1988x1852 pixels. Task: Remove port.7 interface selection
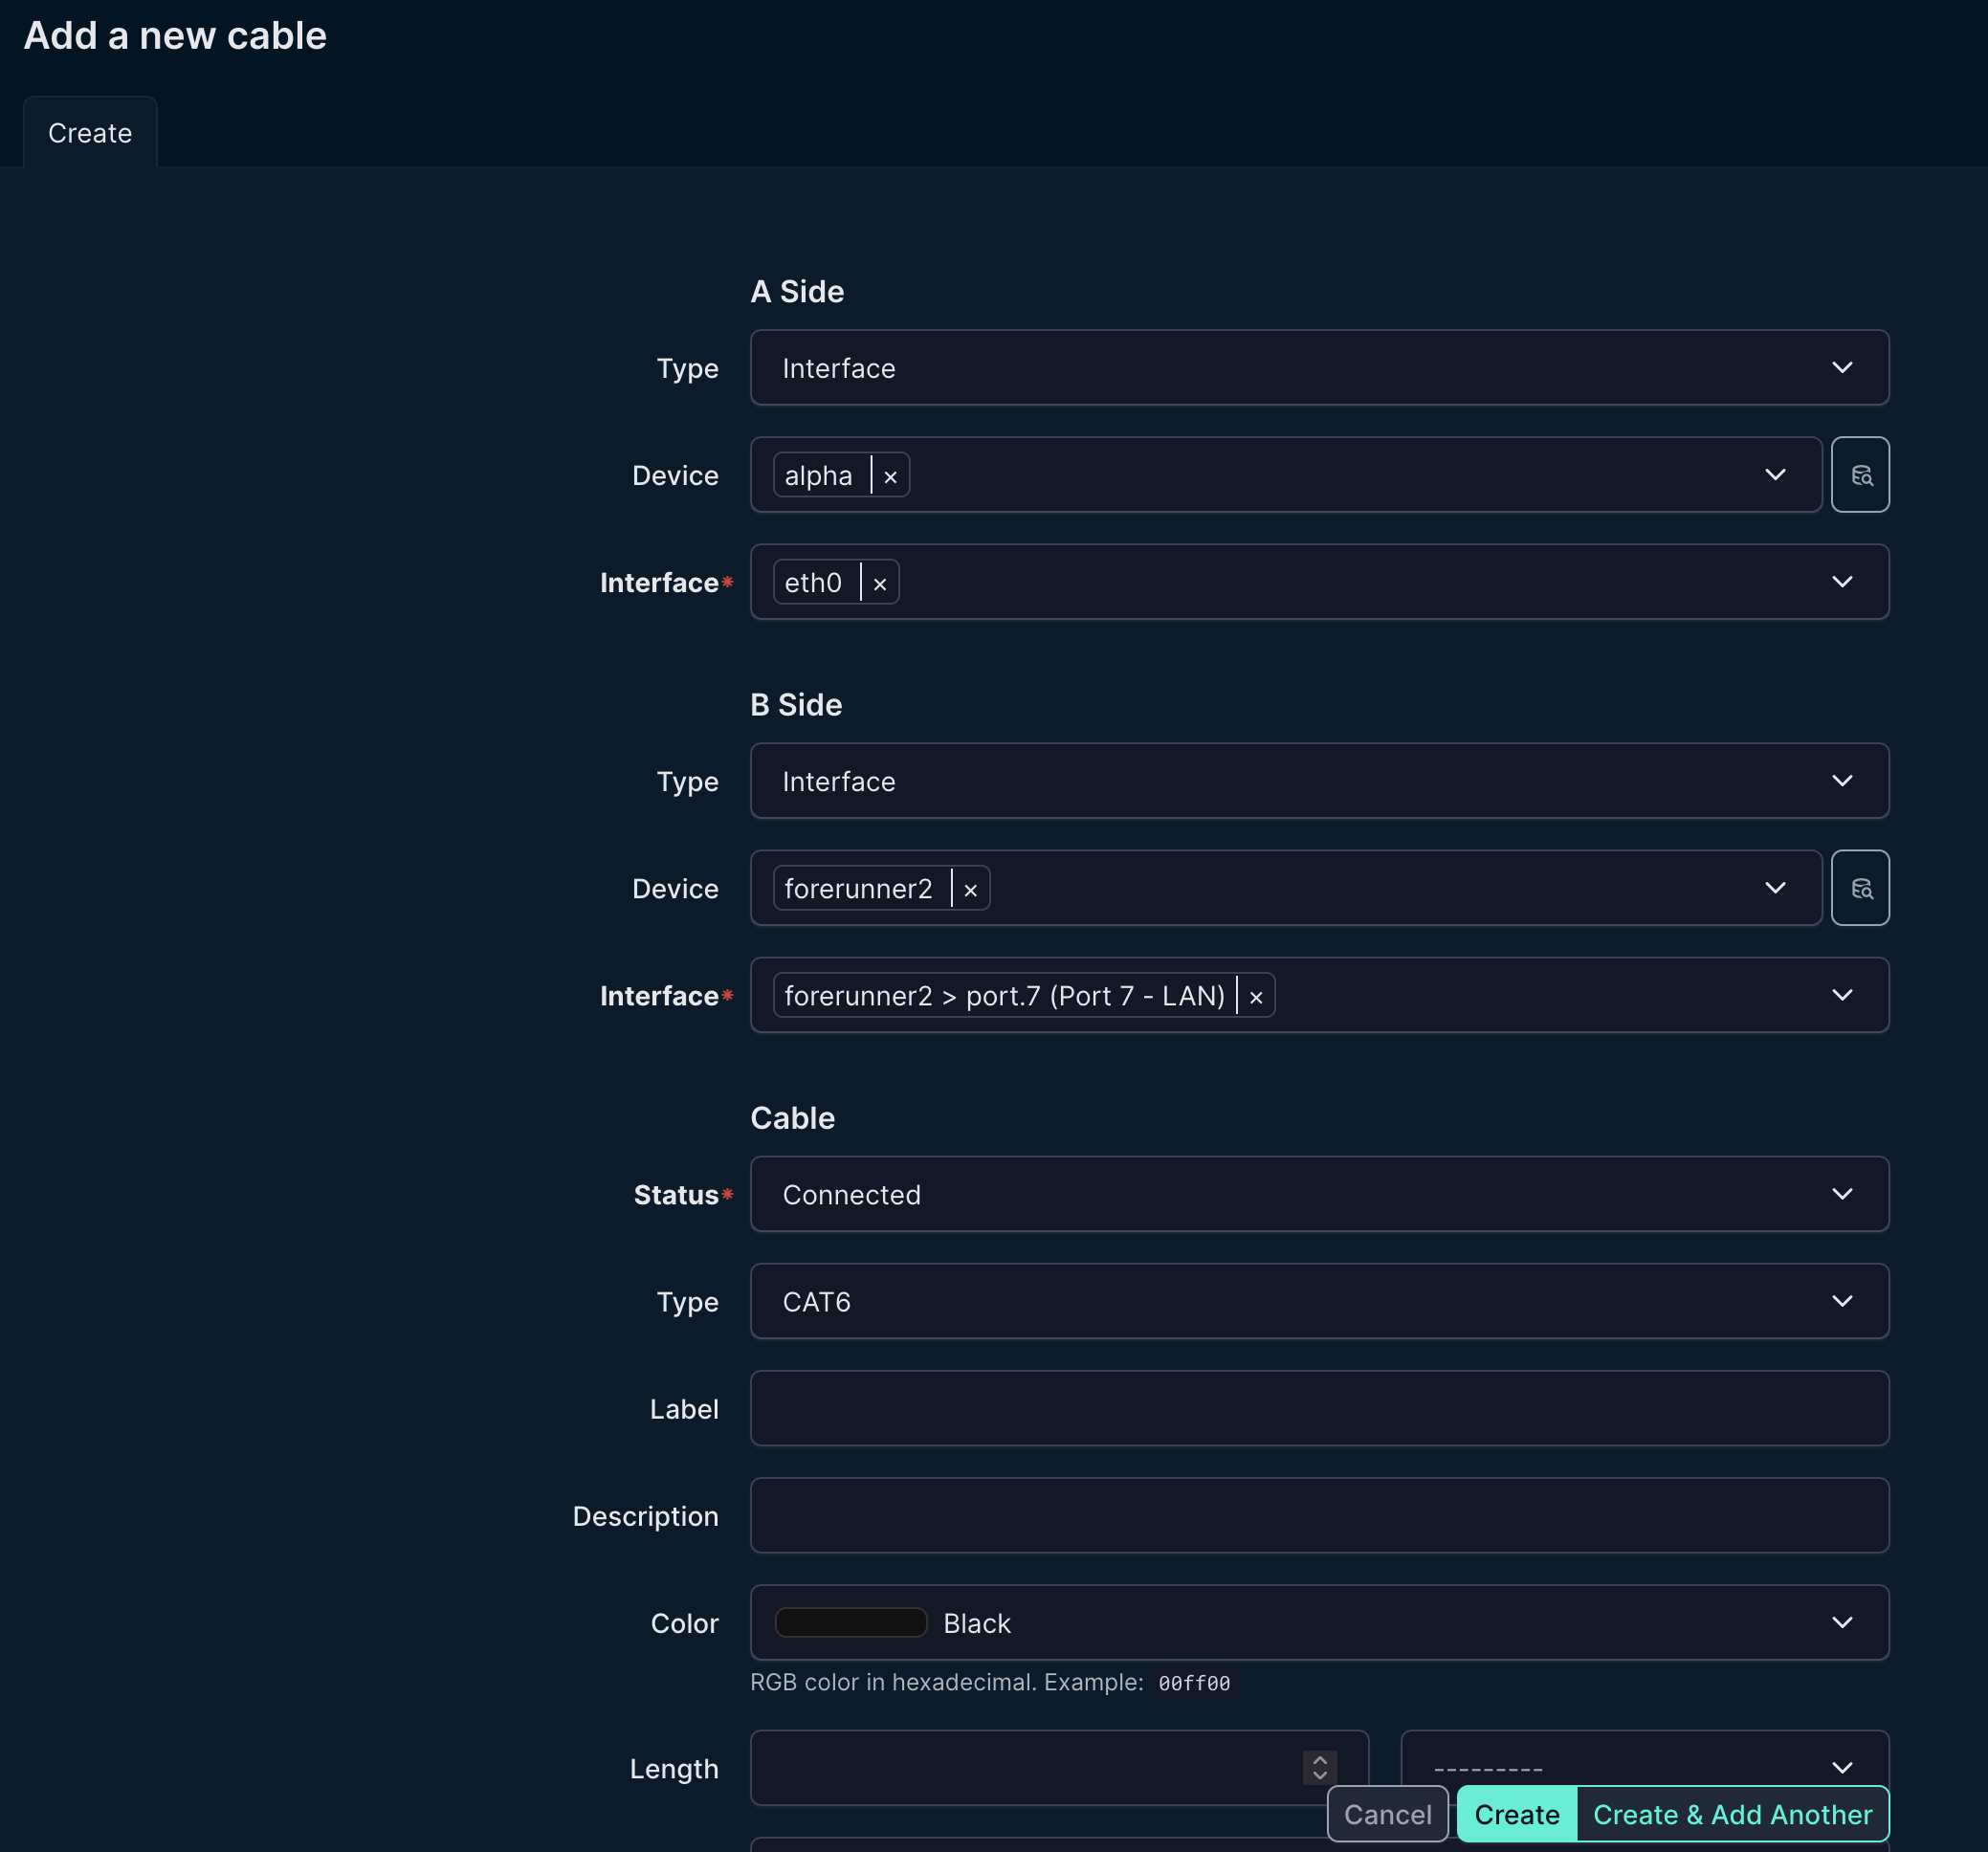(1255, 996)
